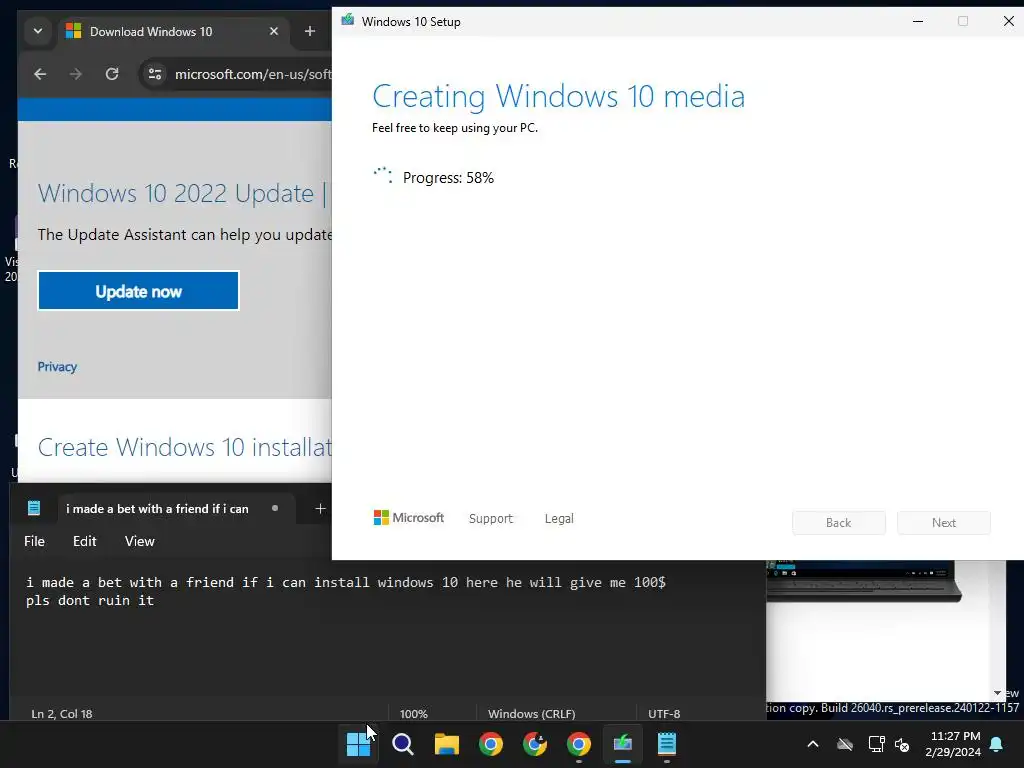Select Windows 10 Setup taskbar icon
The width and height of the screenshot is (1024, 768).
click(x=623, y=744)
